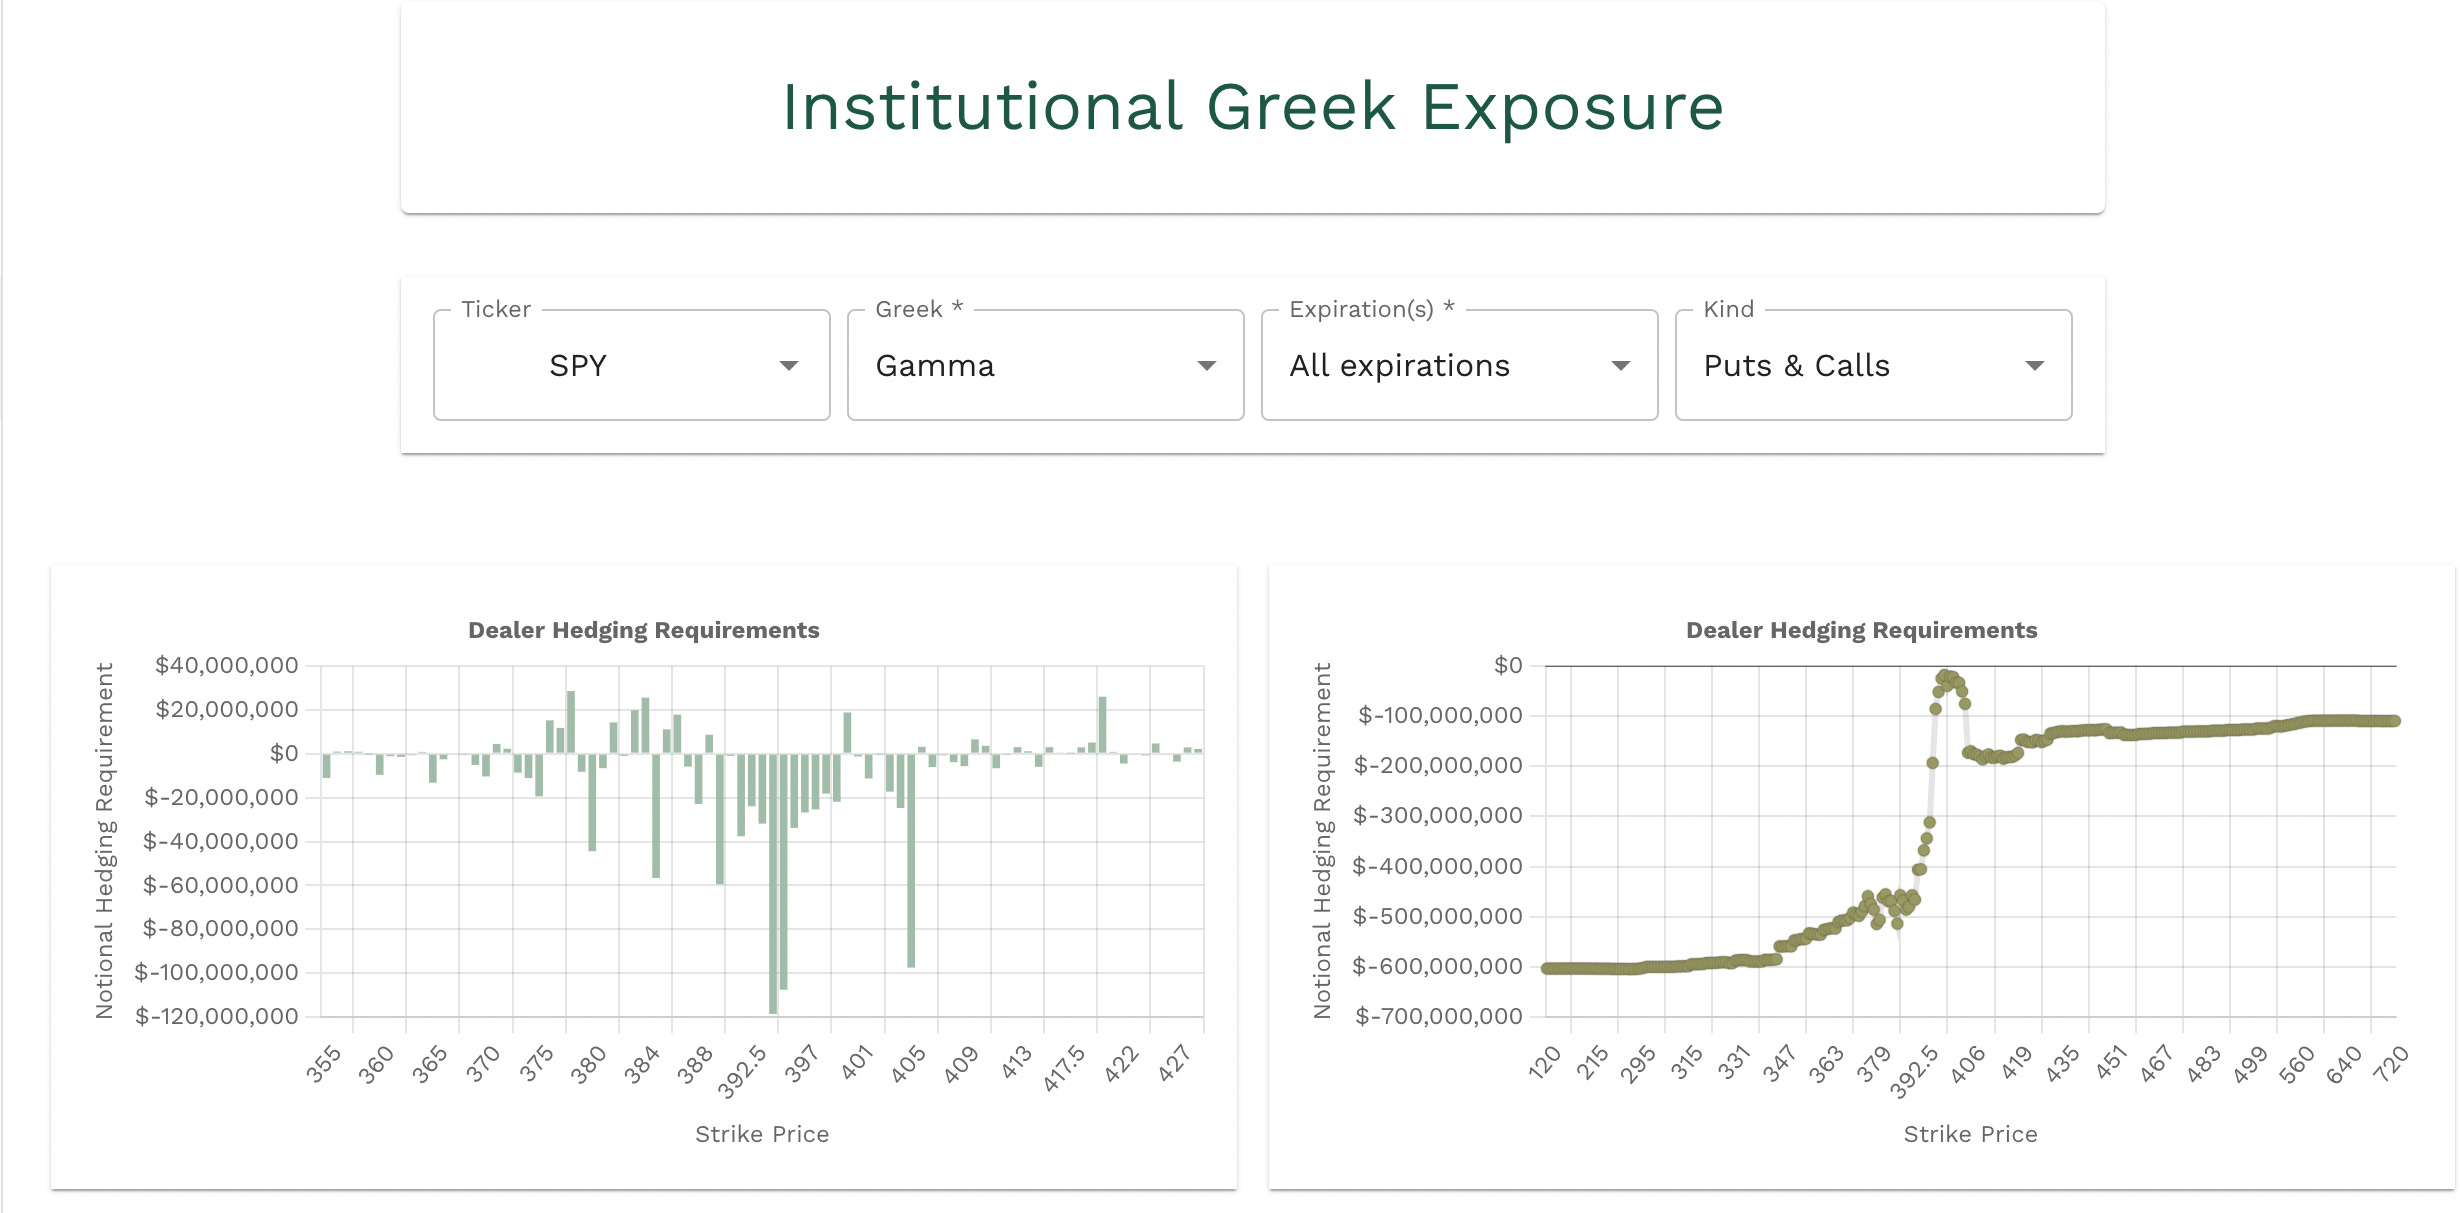This screenshot has height=1213, width=2460.
Task: Click the Strike Price label under line chart
Action: coord(1970,1134)
